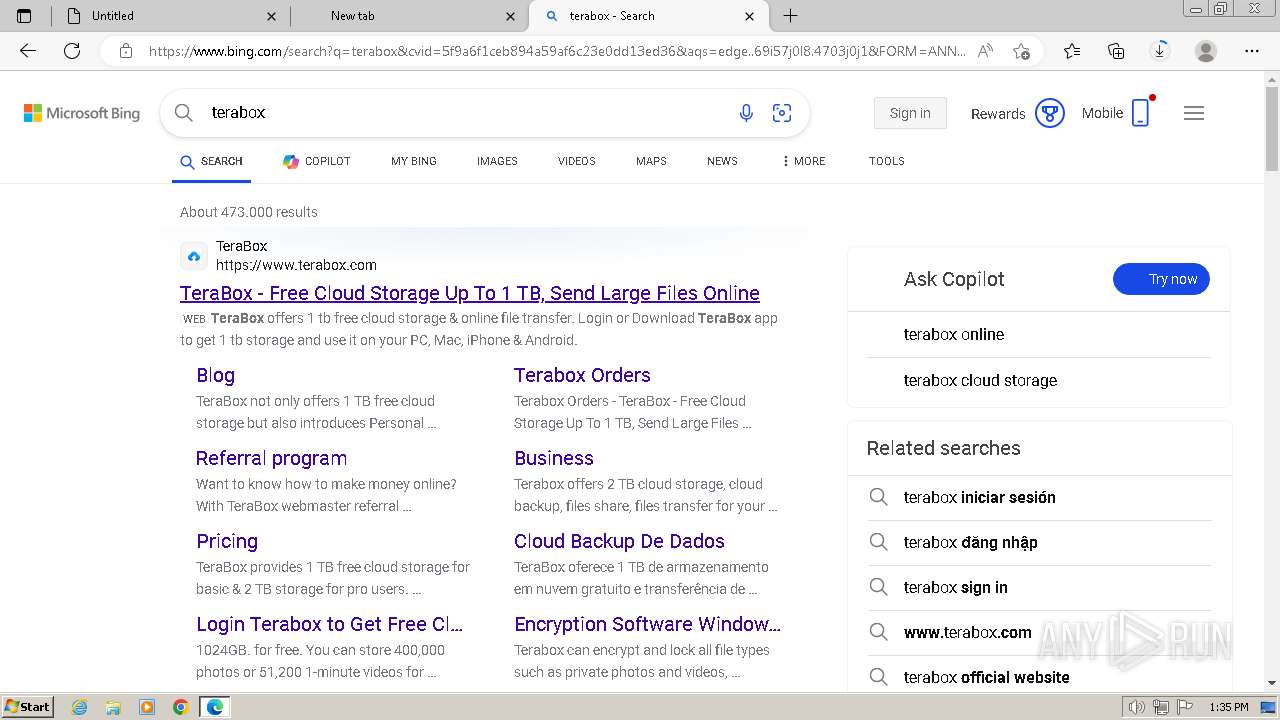Open the Cloud Backup De Dados sitelink
Screen dimensions: 1280x720
(x=619, y=541)
